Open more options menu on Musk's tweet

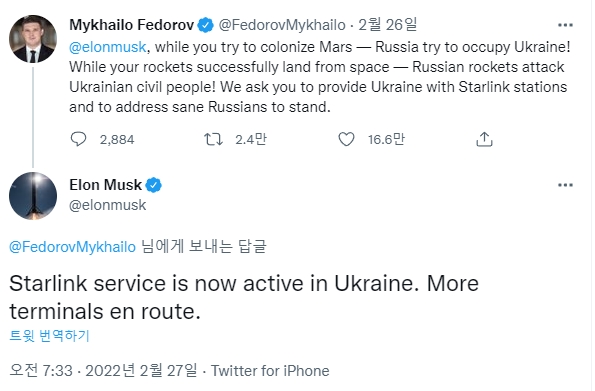[x=565, y=185]
